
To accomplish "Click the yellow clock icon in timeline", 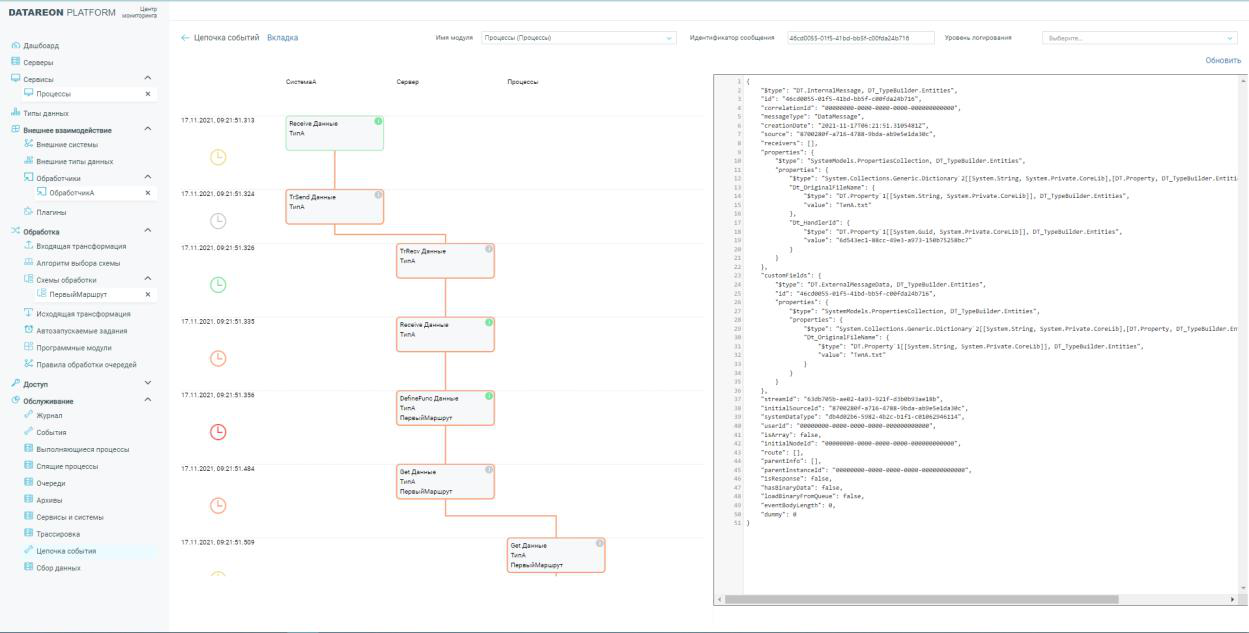I will (218, 157).
